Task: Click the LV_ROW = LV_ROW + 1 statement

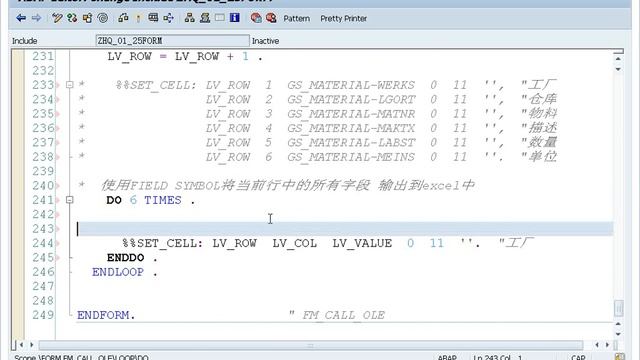Action: (x=185, y=56)
